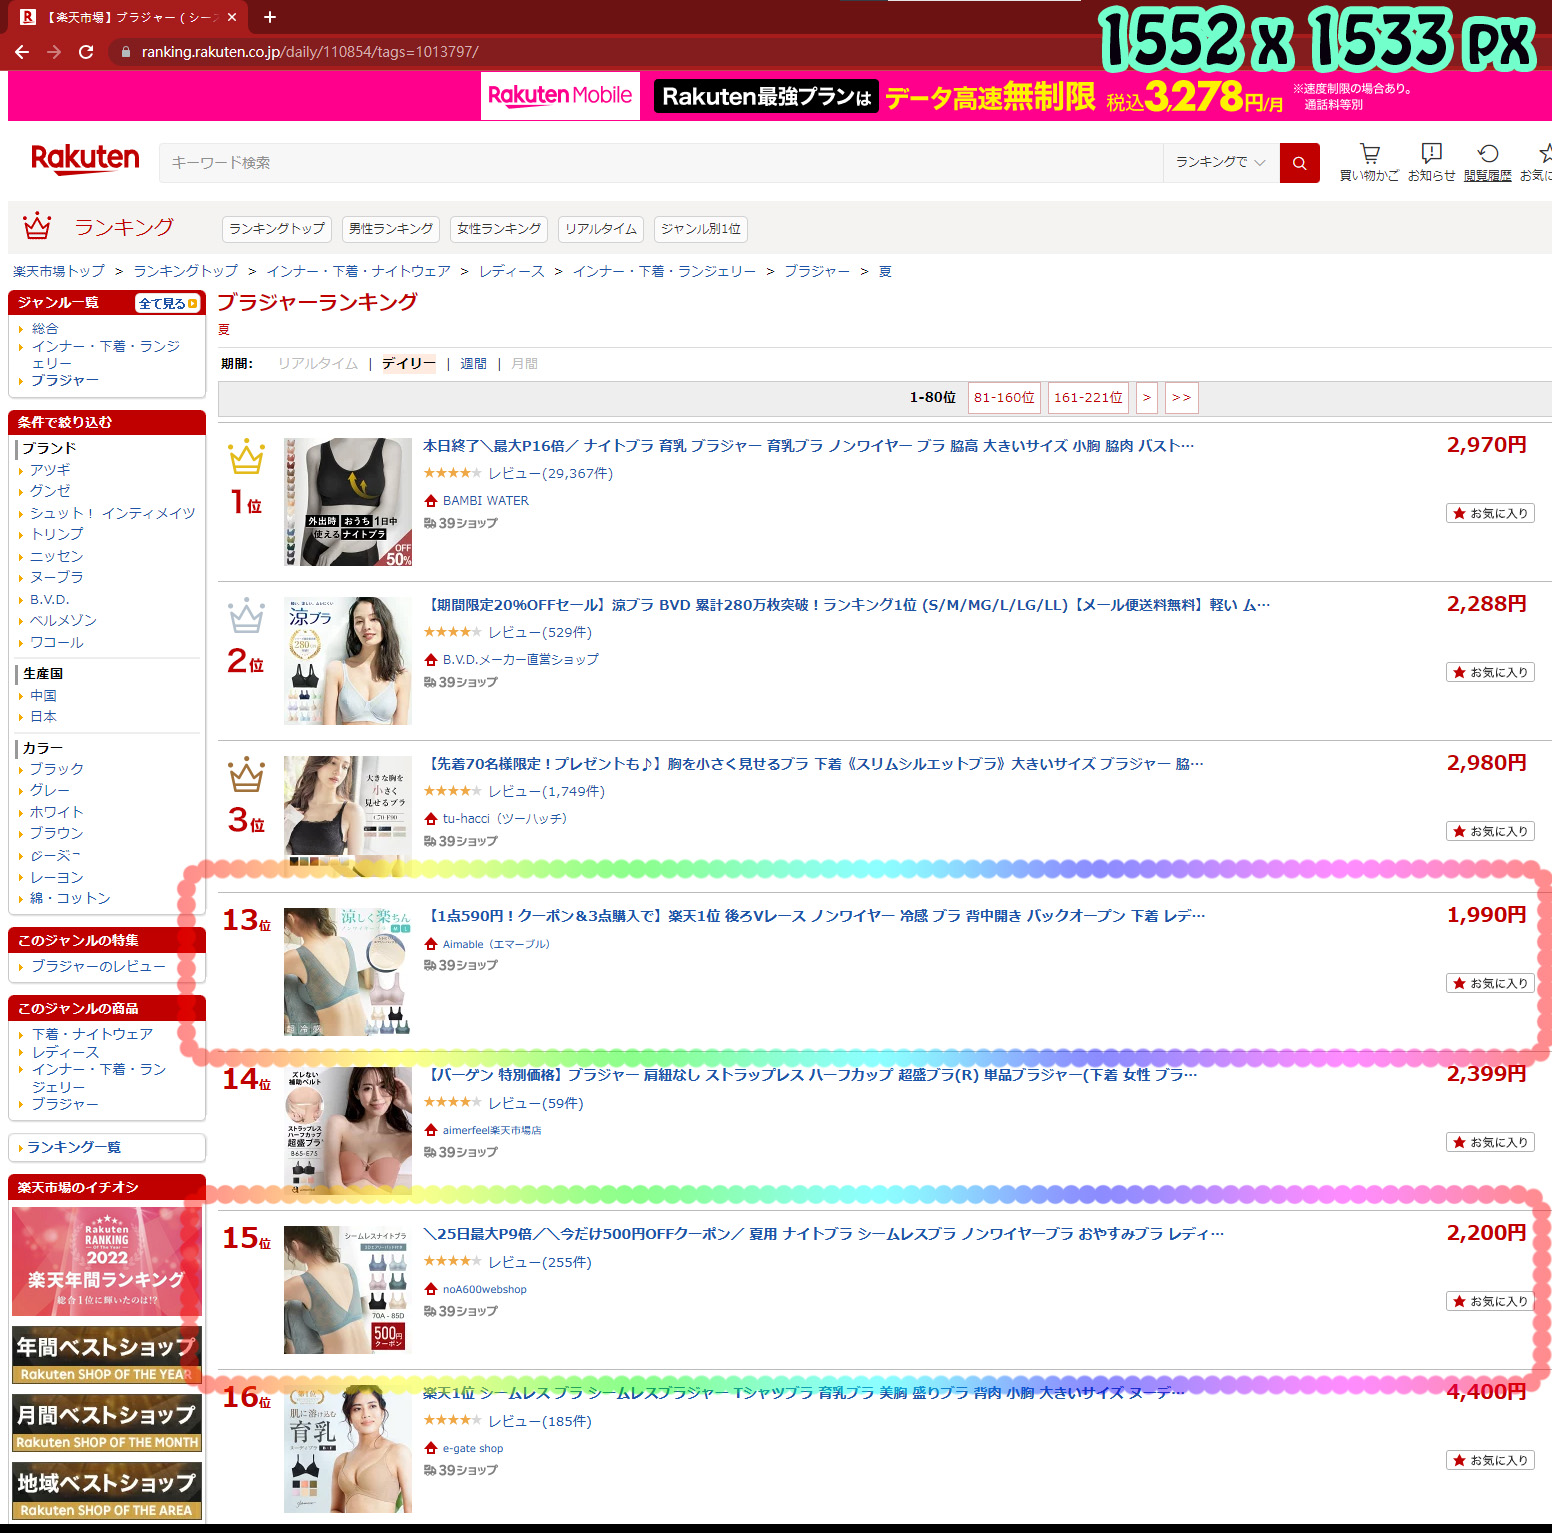Open the rank 1 product thumbnail
Image resolution: width=1552 pixels, height=1533 pixels.
pyautogui.click(x=348, y=502)
